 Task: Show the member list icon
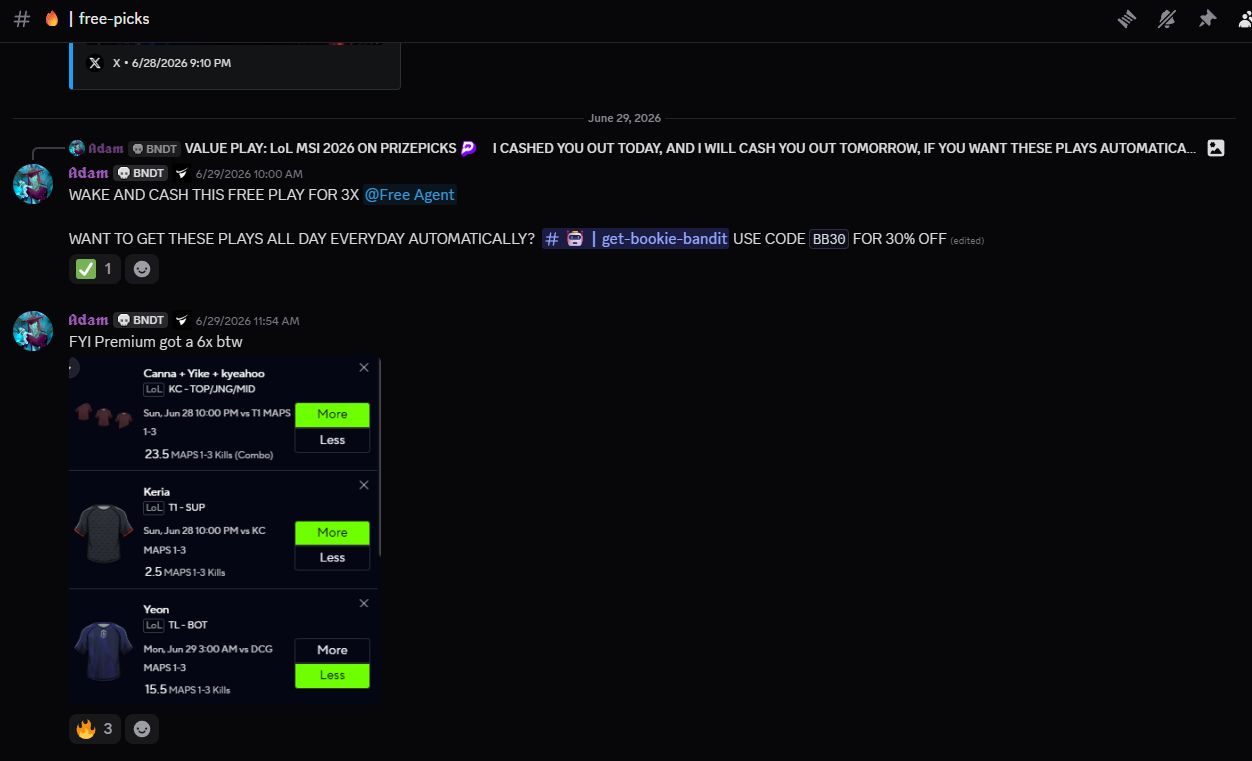pos(1245,19)
